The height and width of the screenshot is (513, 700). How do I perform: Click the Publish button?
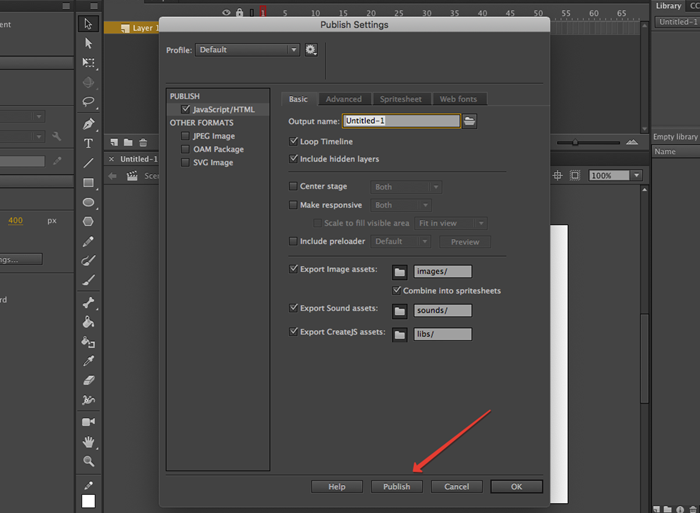(x=396, y=487)
